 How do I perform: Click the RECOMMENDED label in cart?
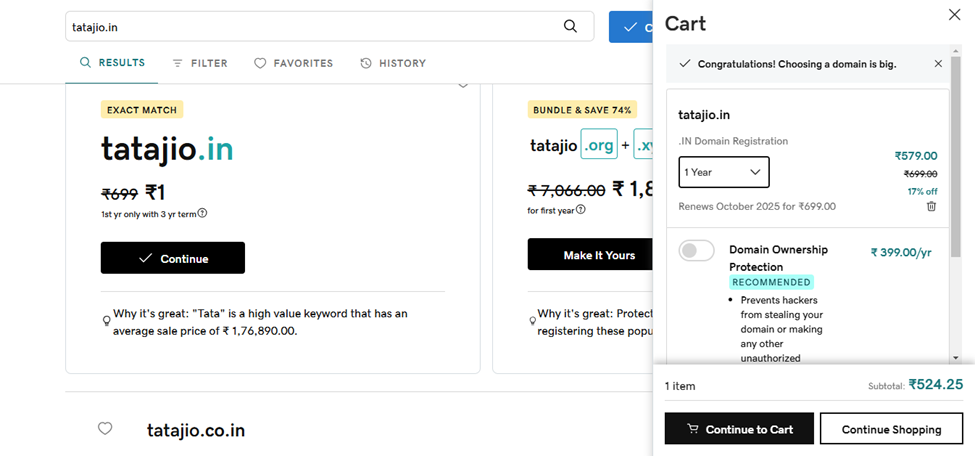[x=771, y=282]
